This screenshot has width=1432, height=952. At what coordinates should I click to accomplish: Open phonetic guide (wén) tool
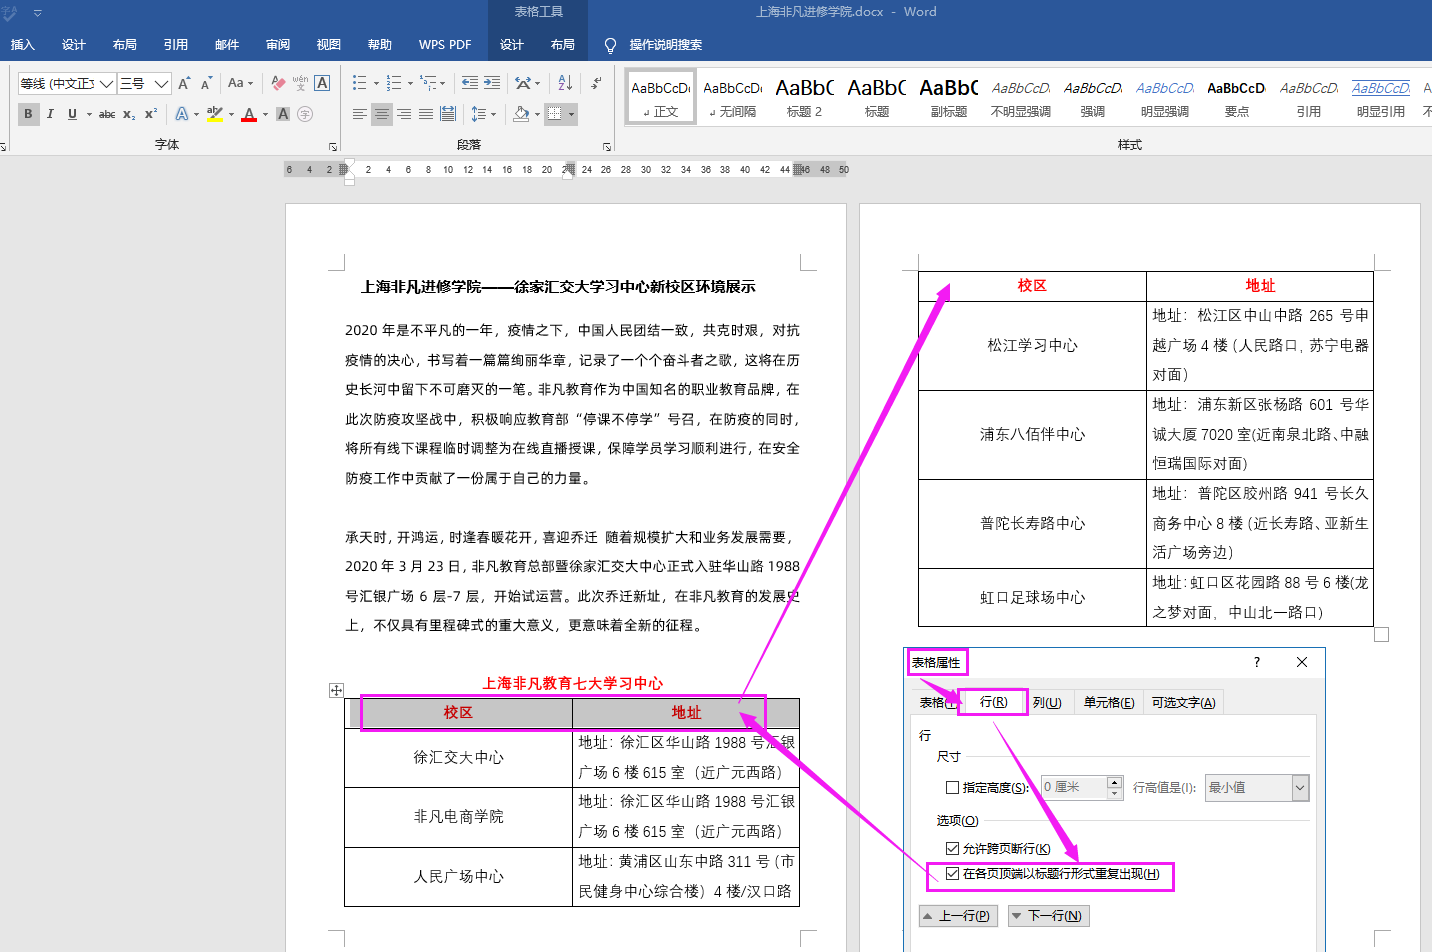pos(300,83)
